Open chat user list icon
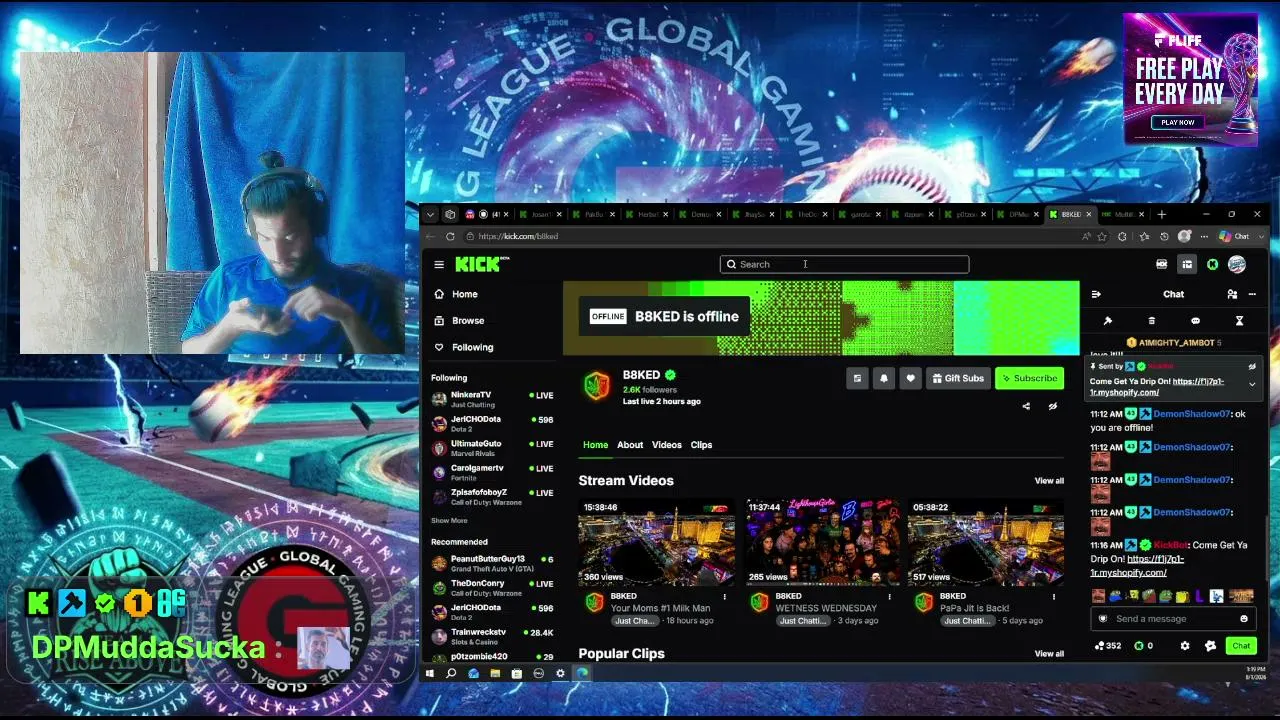Viewport: 1280px width, 720px height. pyautogui.click(x=1232, y=294)
